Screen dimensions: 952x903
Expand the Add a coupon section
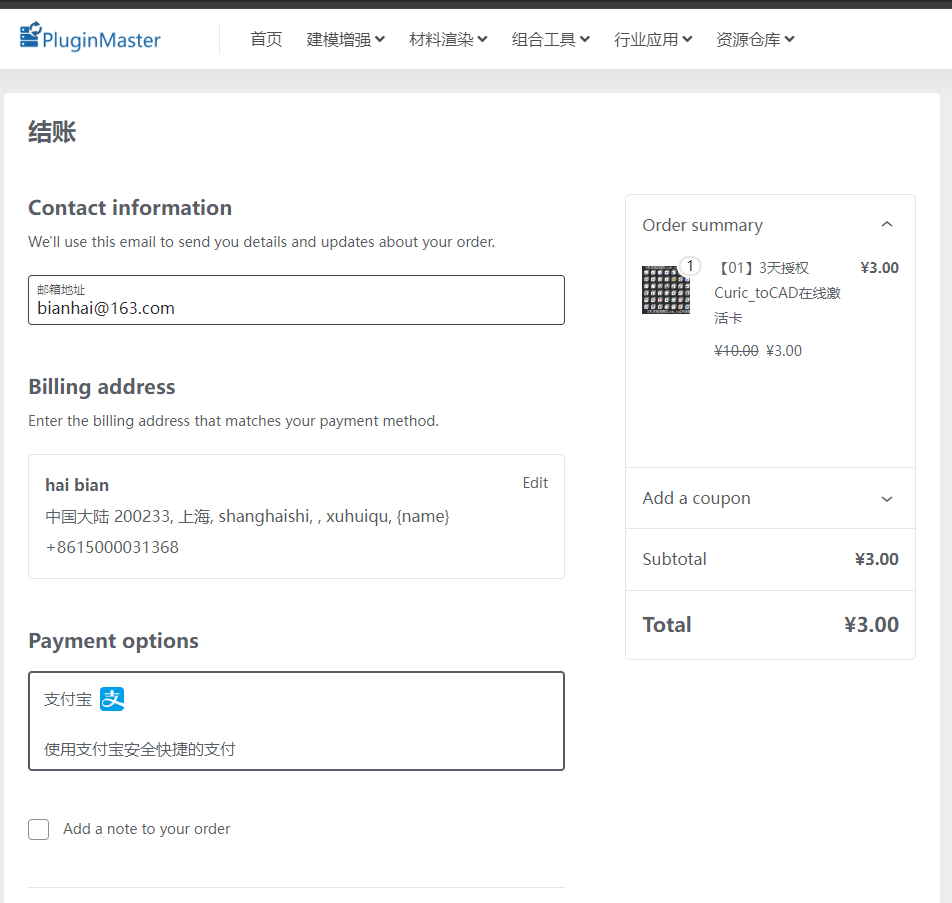[x=886, y=499]
